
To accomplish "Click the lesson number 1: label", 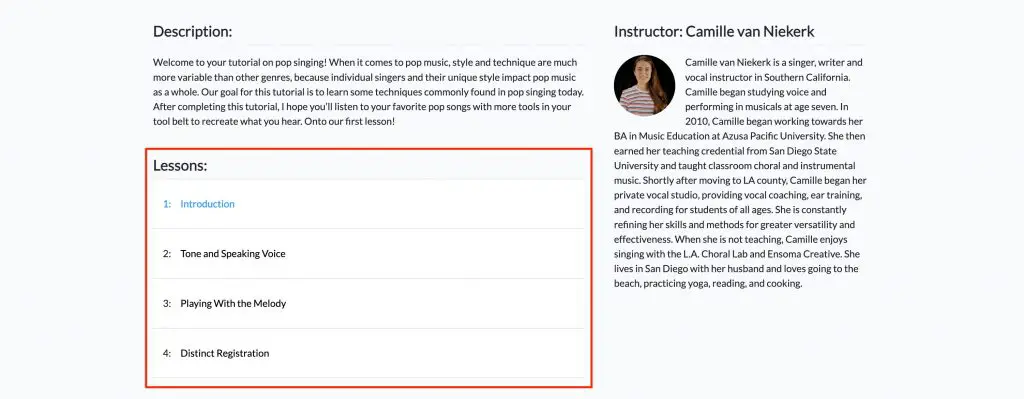I will coord(167,204).
